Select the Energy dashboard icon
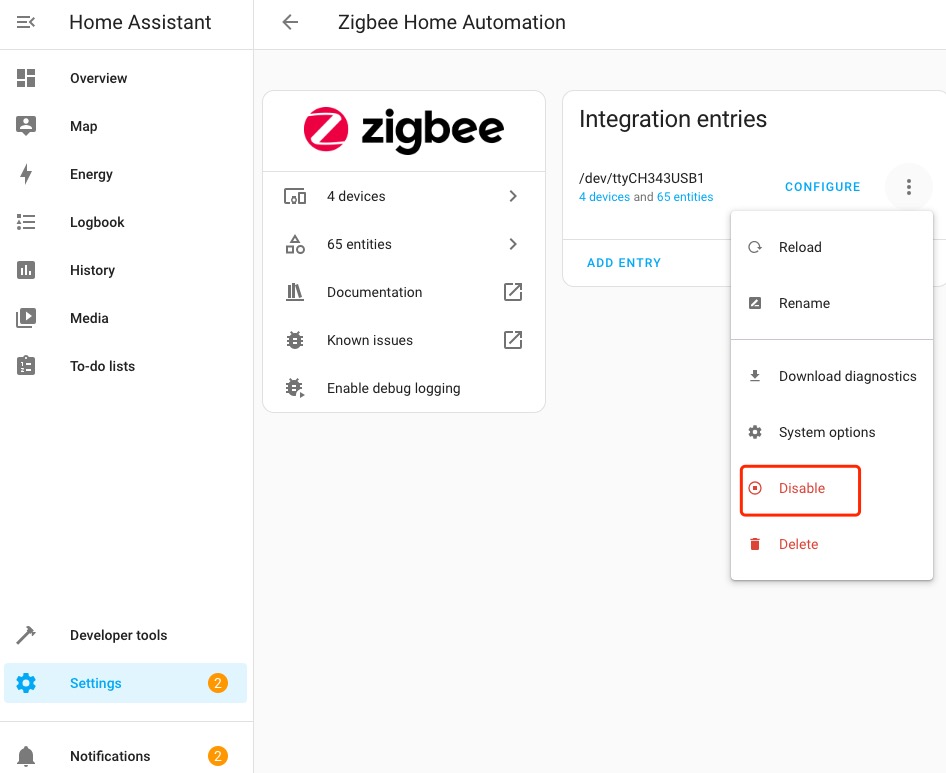 coord(25,174)
